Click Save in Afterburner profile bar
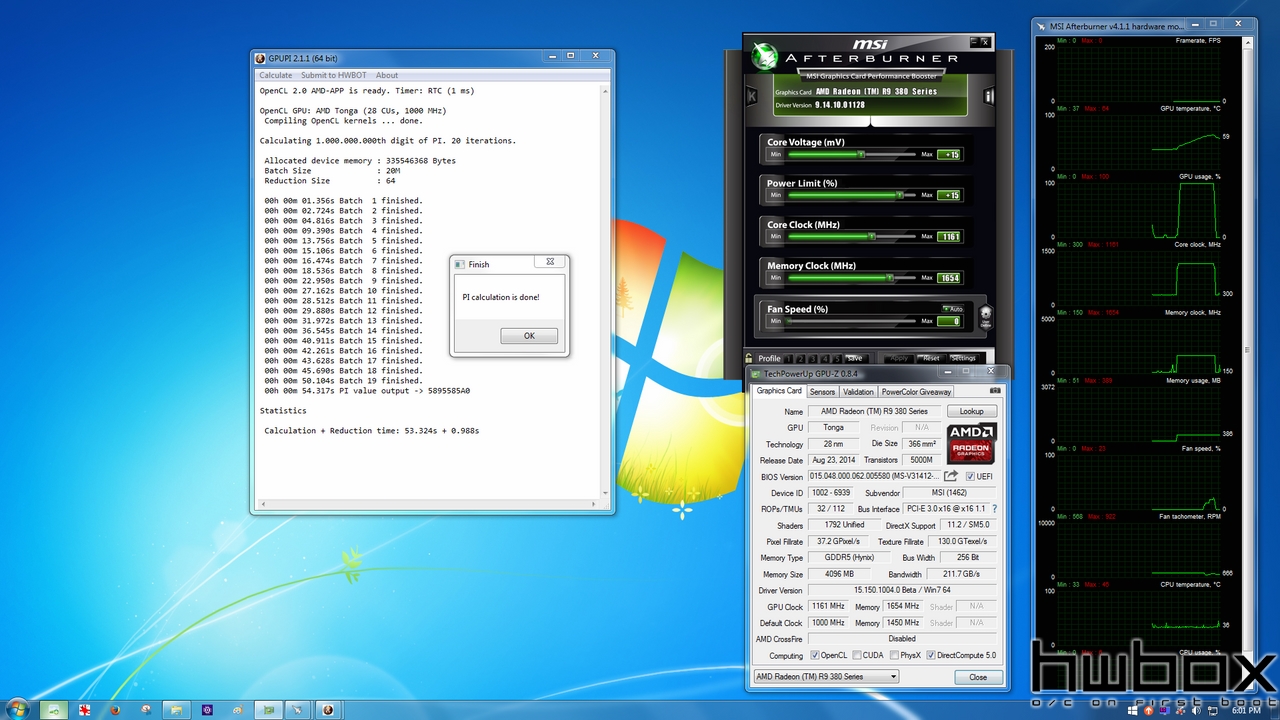 point(856,358)
